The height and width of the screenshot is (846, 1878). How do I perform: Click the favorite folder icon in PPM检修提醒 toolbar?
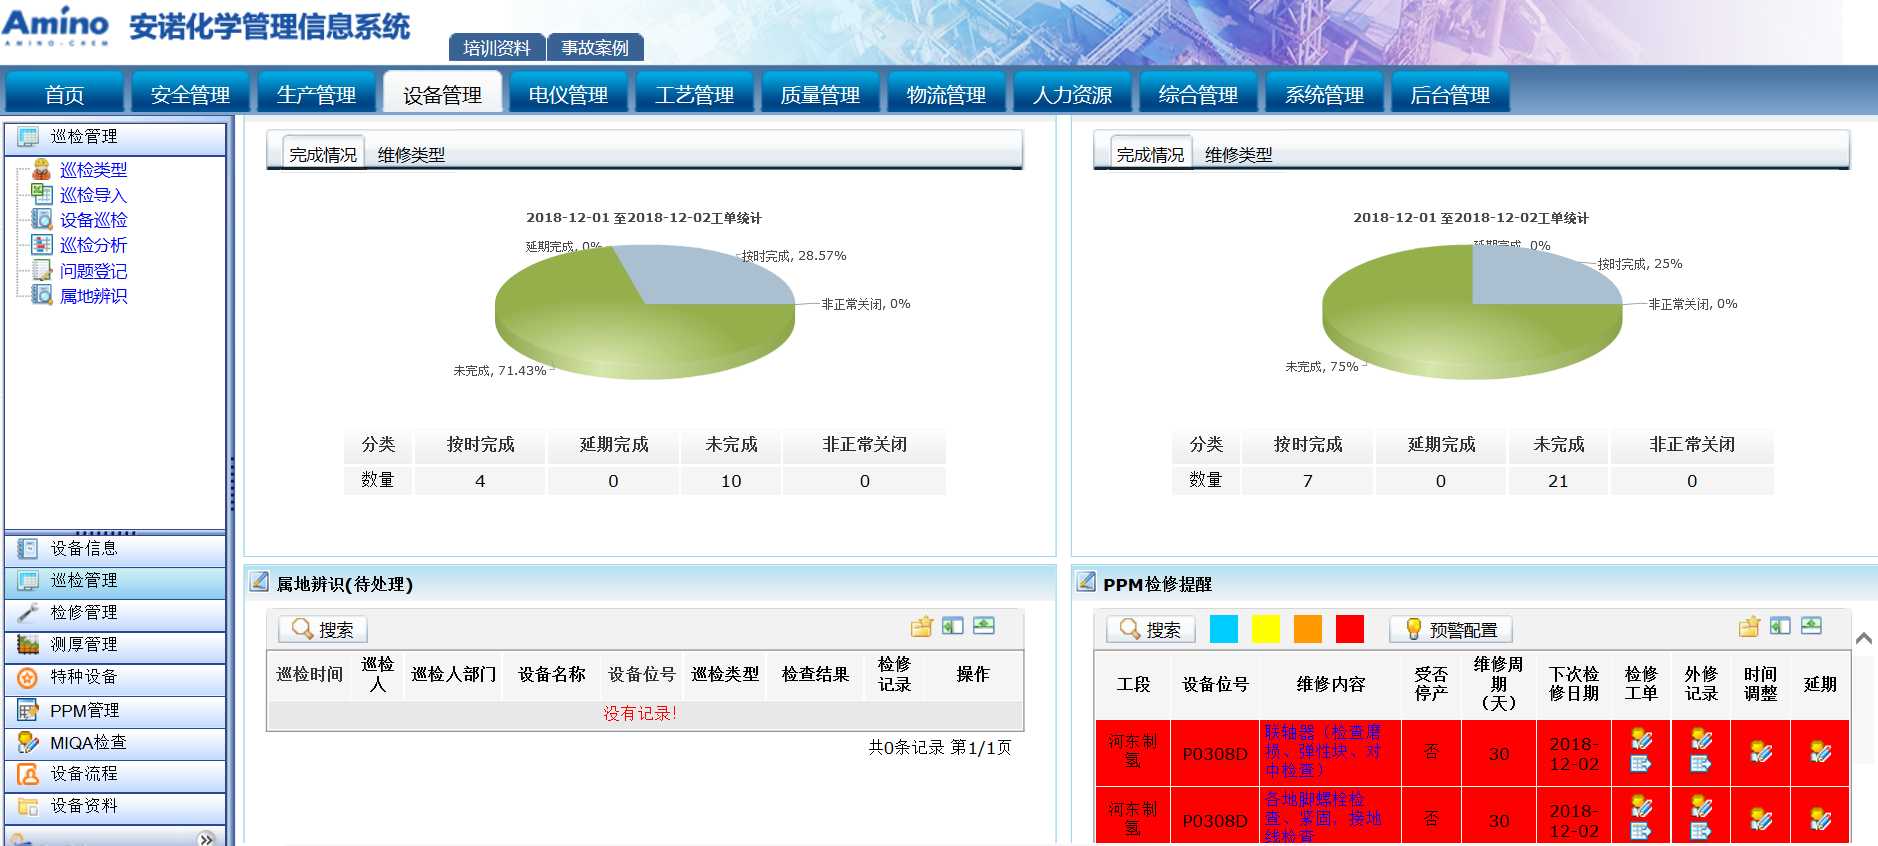click(1749, 627)
